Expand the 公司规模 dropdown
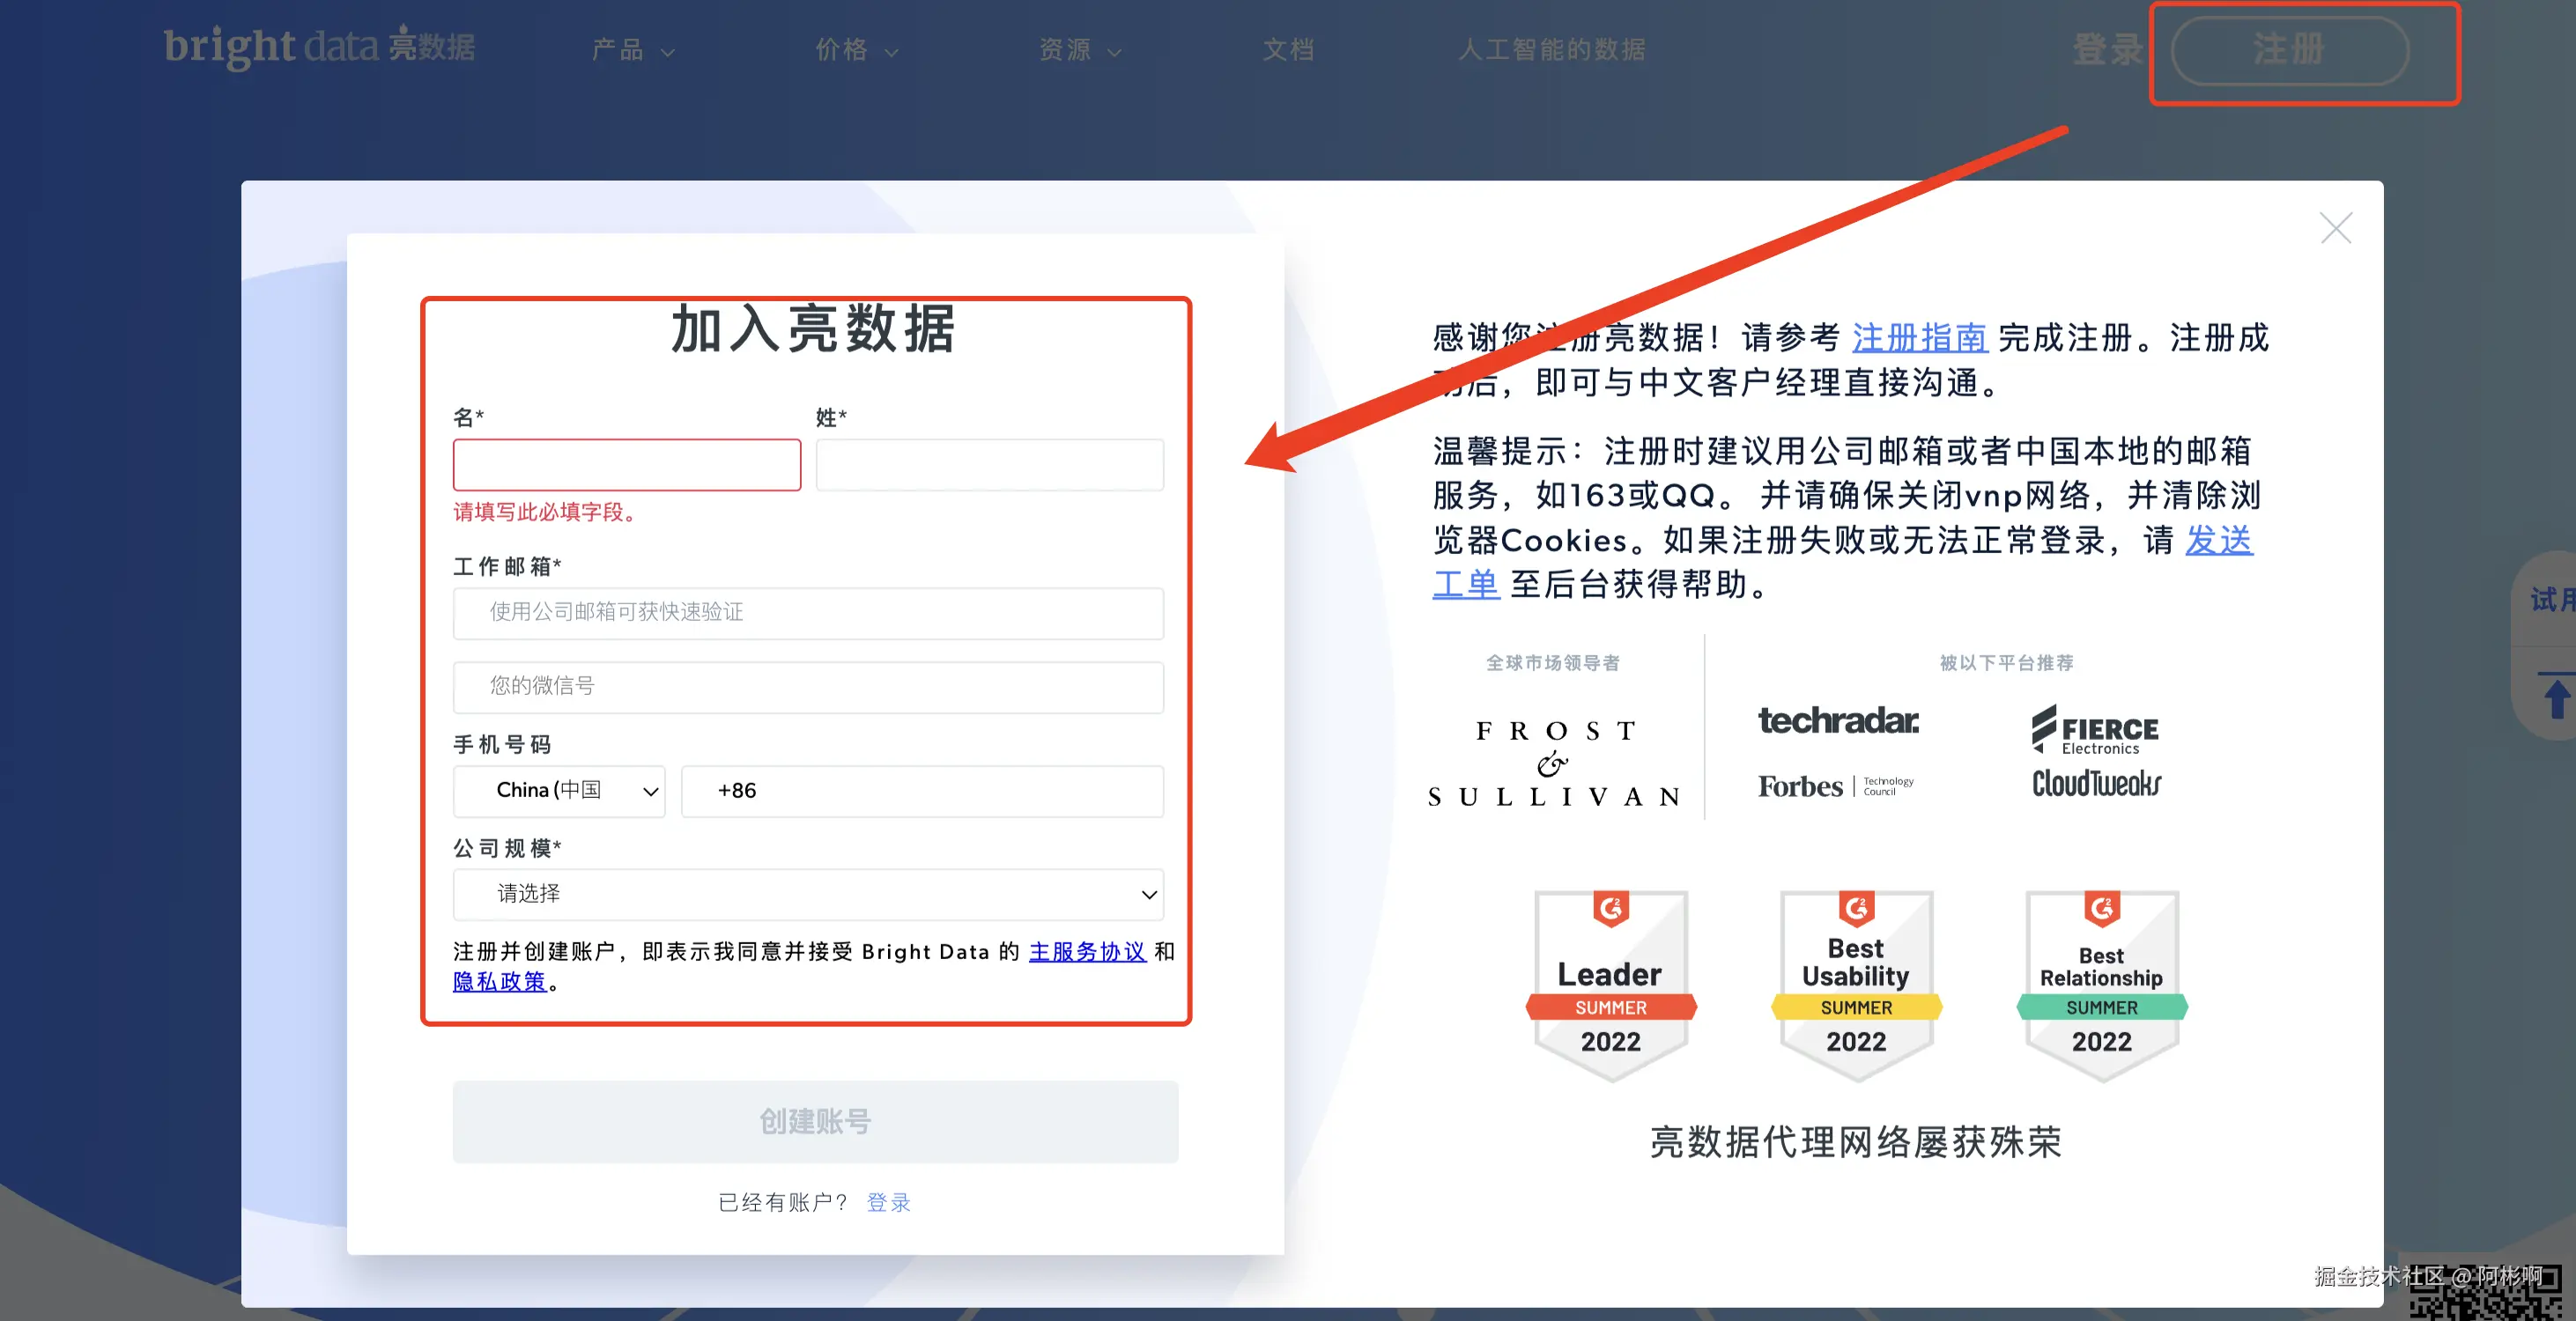This screenshot has width=2576, height=1321. (x=807, y=894)
